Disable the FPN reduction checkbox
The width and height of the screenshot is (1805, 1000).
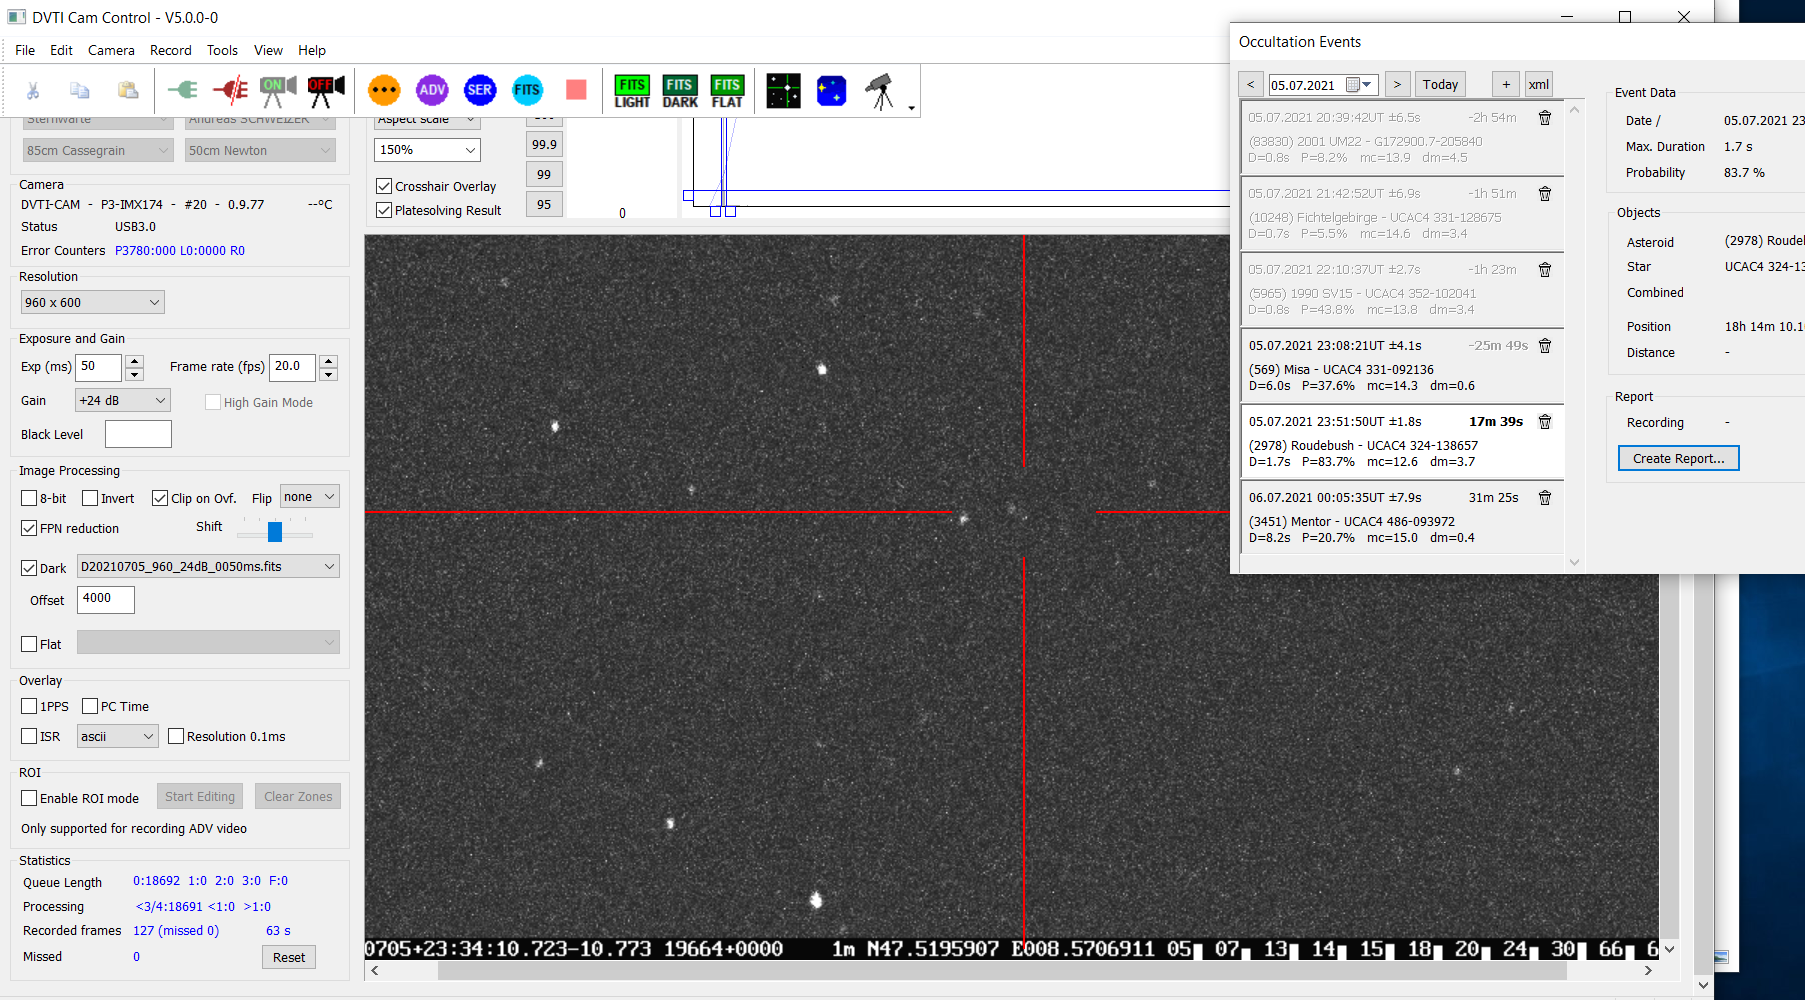(30, 528)
